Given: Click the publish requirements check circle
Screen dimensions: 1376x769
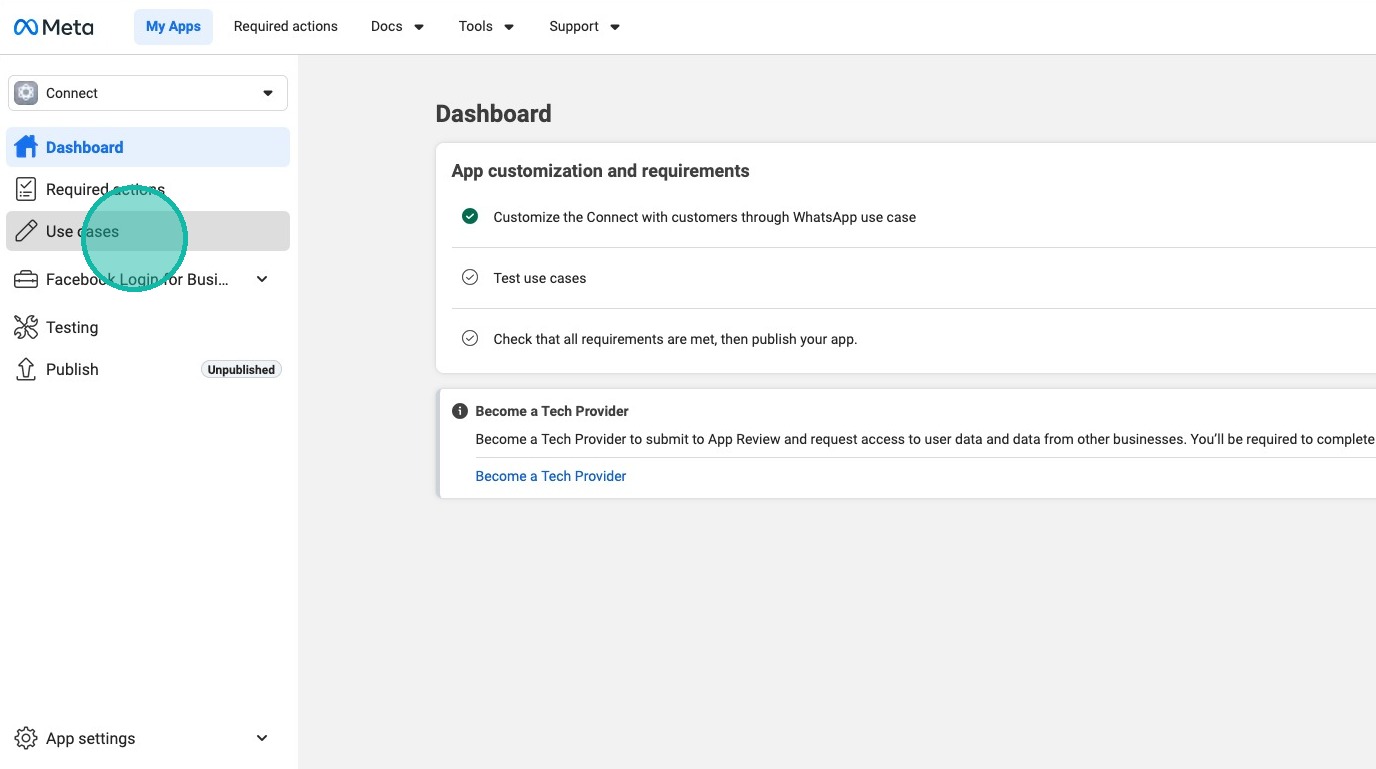Looking at the screenshot, I should (470, 338).
